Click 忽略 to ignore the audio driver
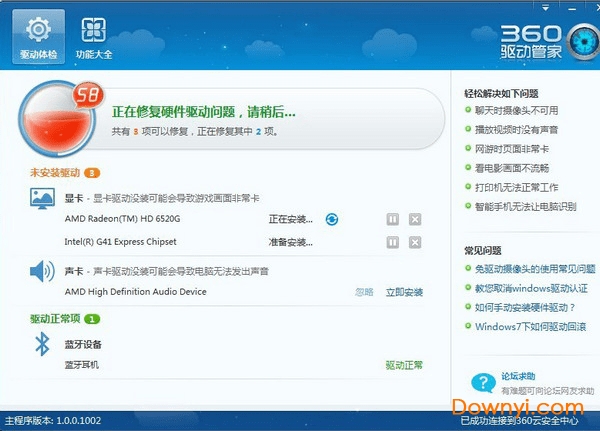600x431 pixels. (364, 292)
